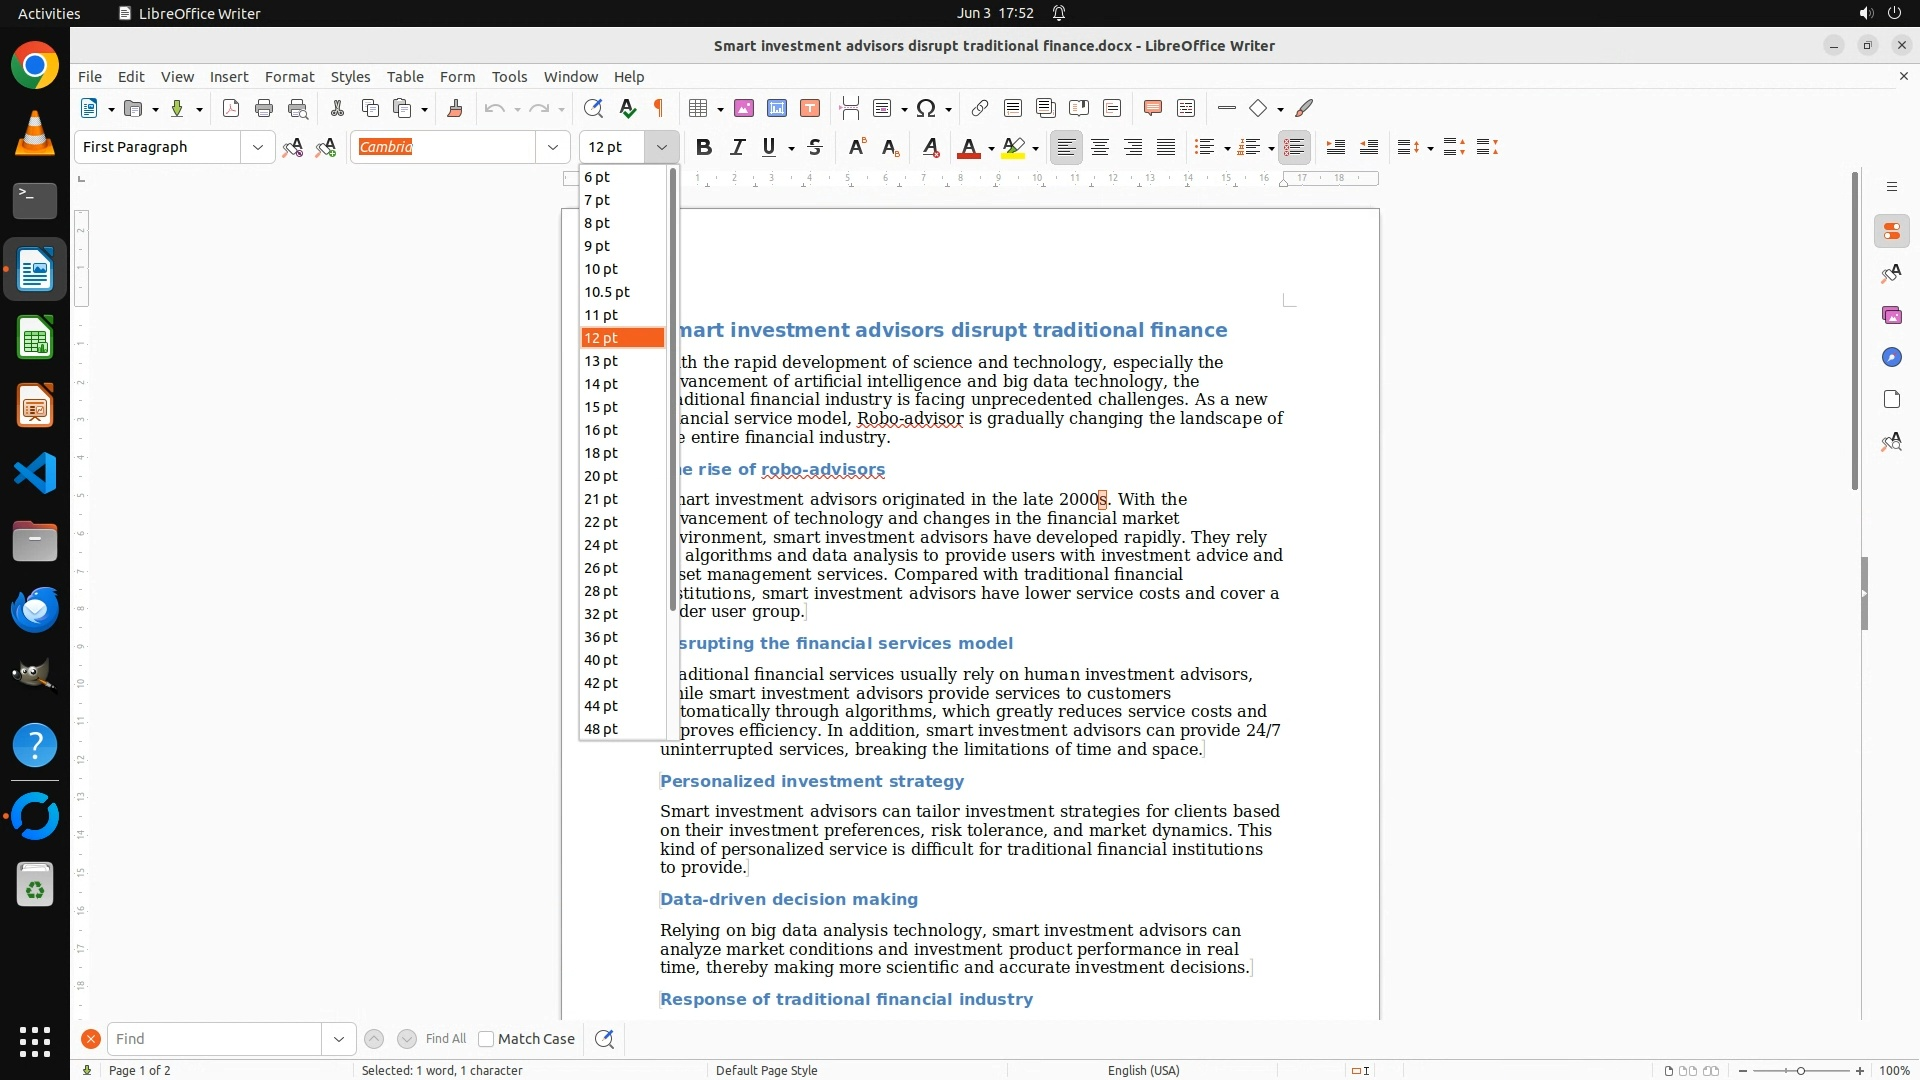1920x1080 pixels.
Task: Select 18 pt from font size list
Action: click(x=601, y=453)
